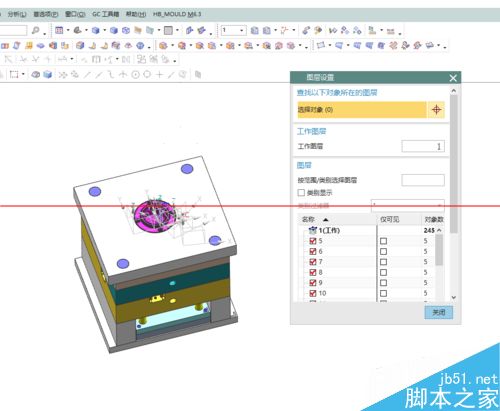The width and height of the screenshot is (500, 411).
Task: Click the empty search box left of the magnifier
Action: point(13,30)
